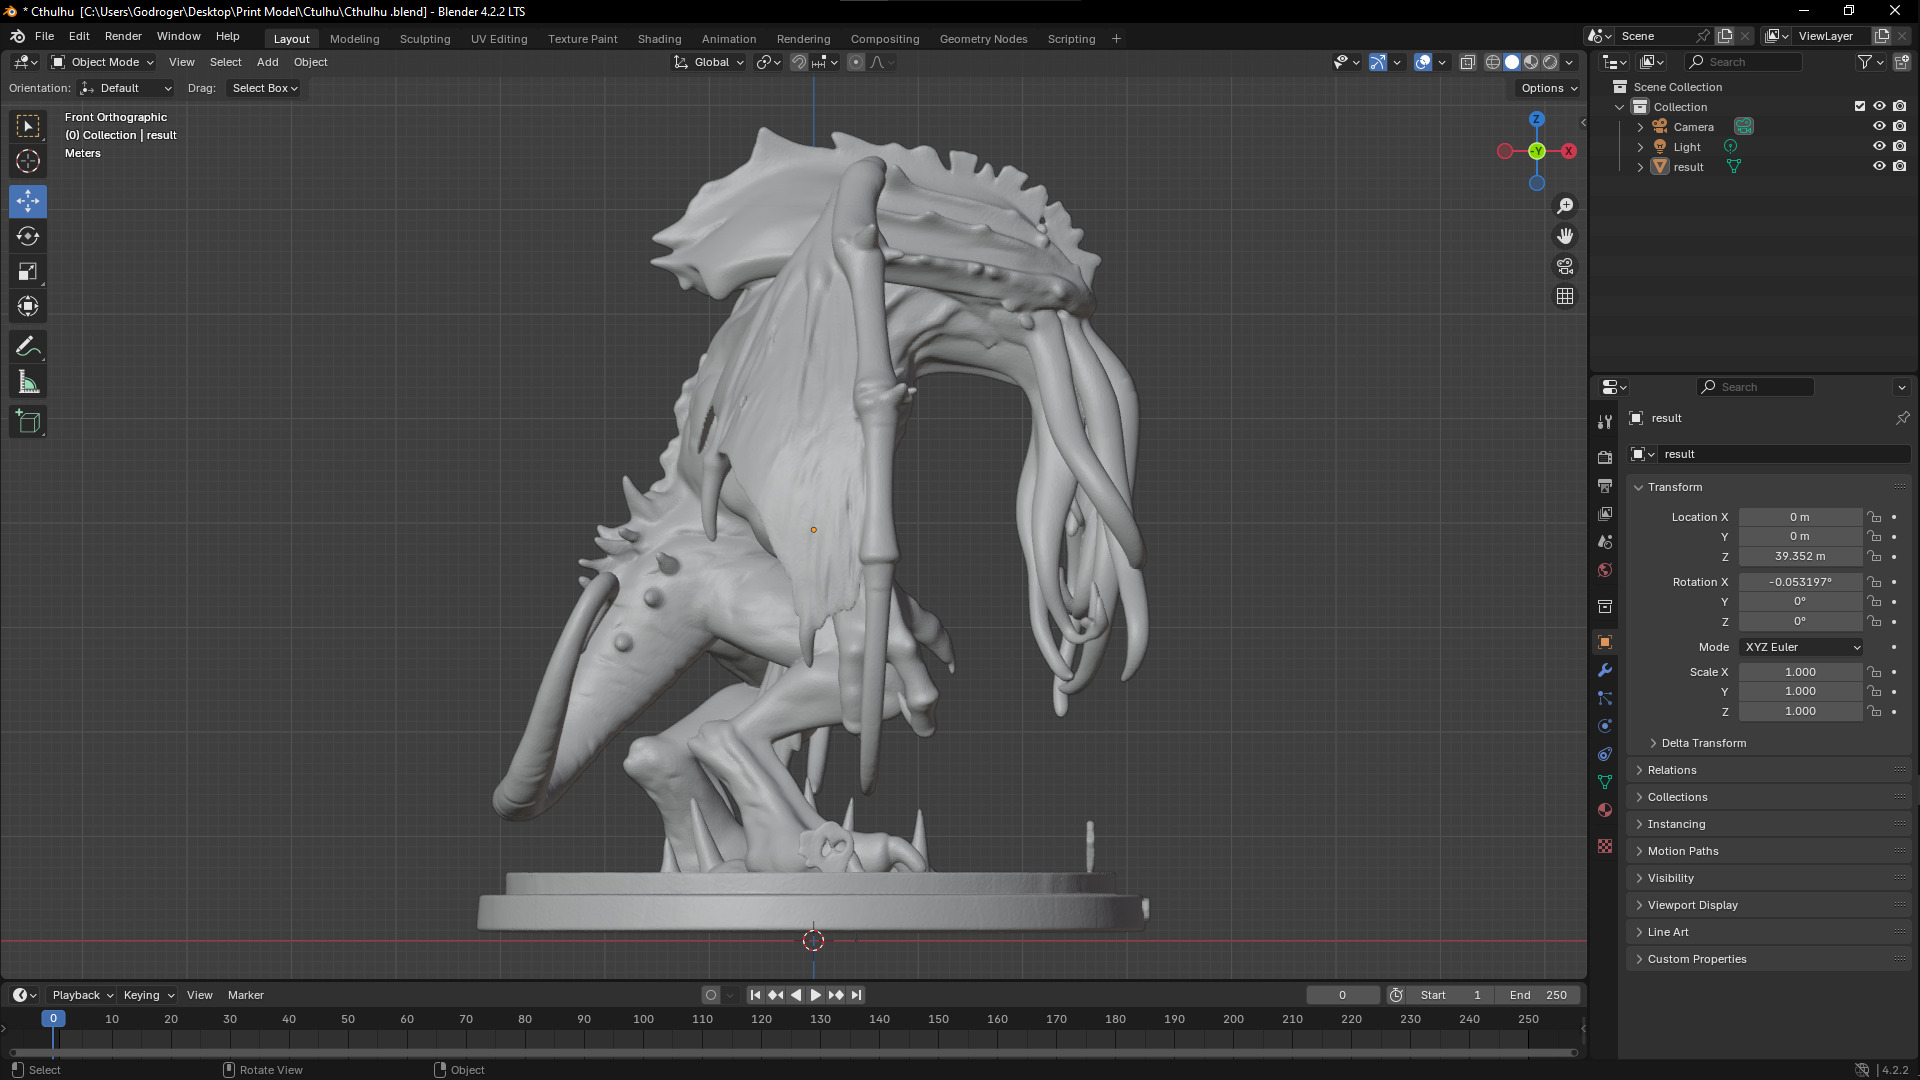Toggle camera view icon in viewport
This screenshot has height=1080, width=1920.
click(x=1565, y=266)
